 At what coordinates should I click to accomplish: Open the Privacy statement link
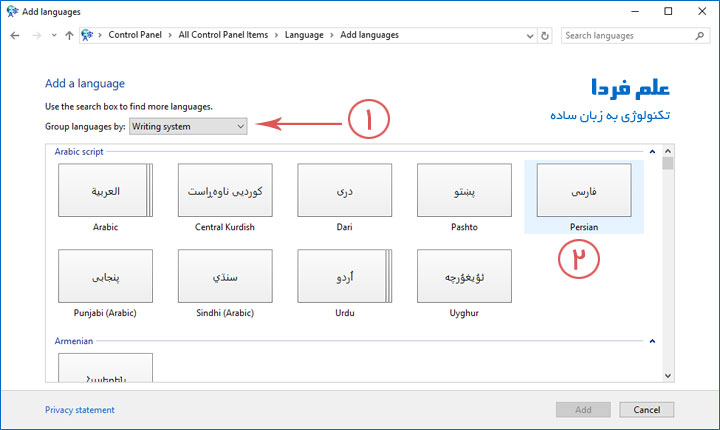80,410
